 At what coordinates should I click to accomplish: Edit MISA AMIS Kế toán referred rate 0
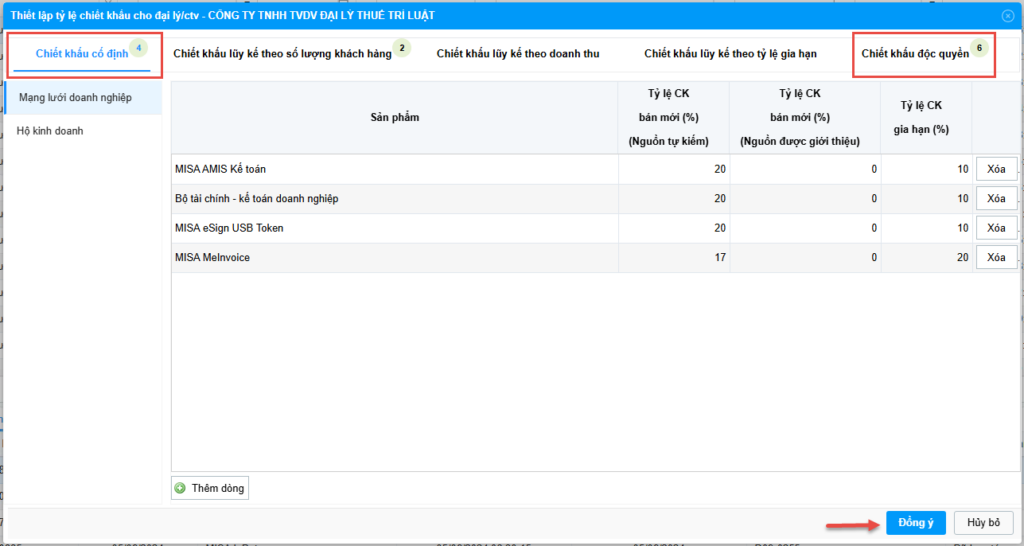805,169
